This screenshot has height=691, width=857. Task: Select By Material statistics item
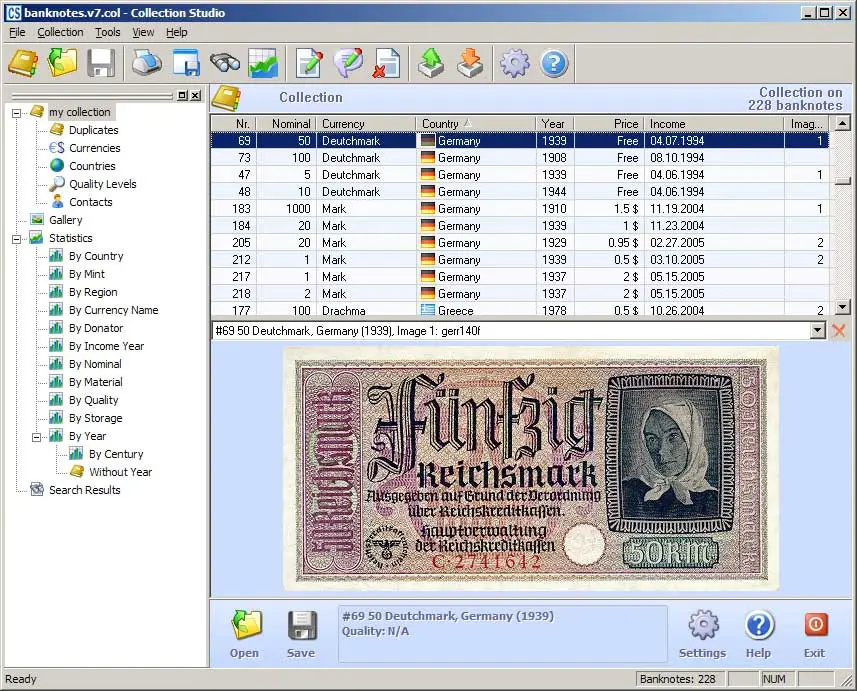tap(95, 382)
